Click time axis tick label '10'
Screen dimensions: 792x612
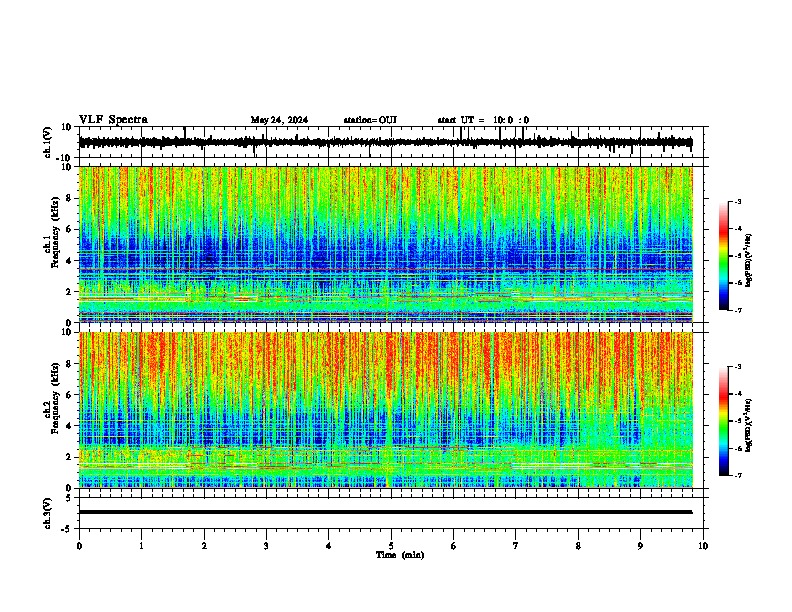tap(703, 546)
